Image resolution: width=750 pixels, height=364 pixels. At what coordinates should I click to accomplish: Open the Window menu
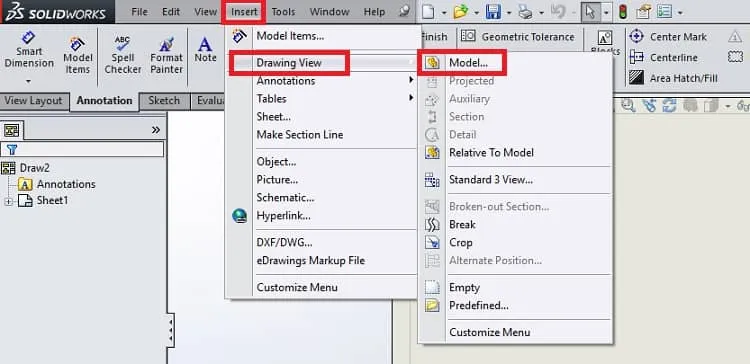click(x=329, y=12)
